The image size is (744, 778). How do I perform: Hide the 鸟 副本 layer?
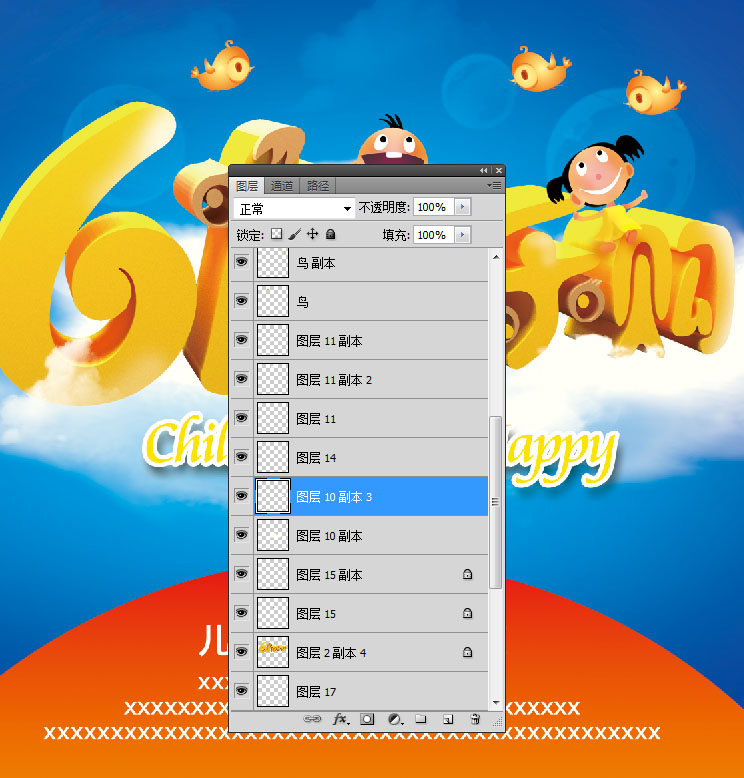[x=242, y=262]
